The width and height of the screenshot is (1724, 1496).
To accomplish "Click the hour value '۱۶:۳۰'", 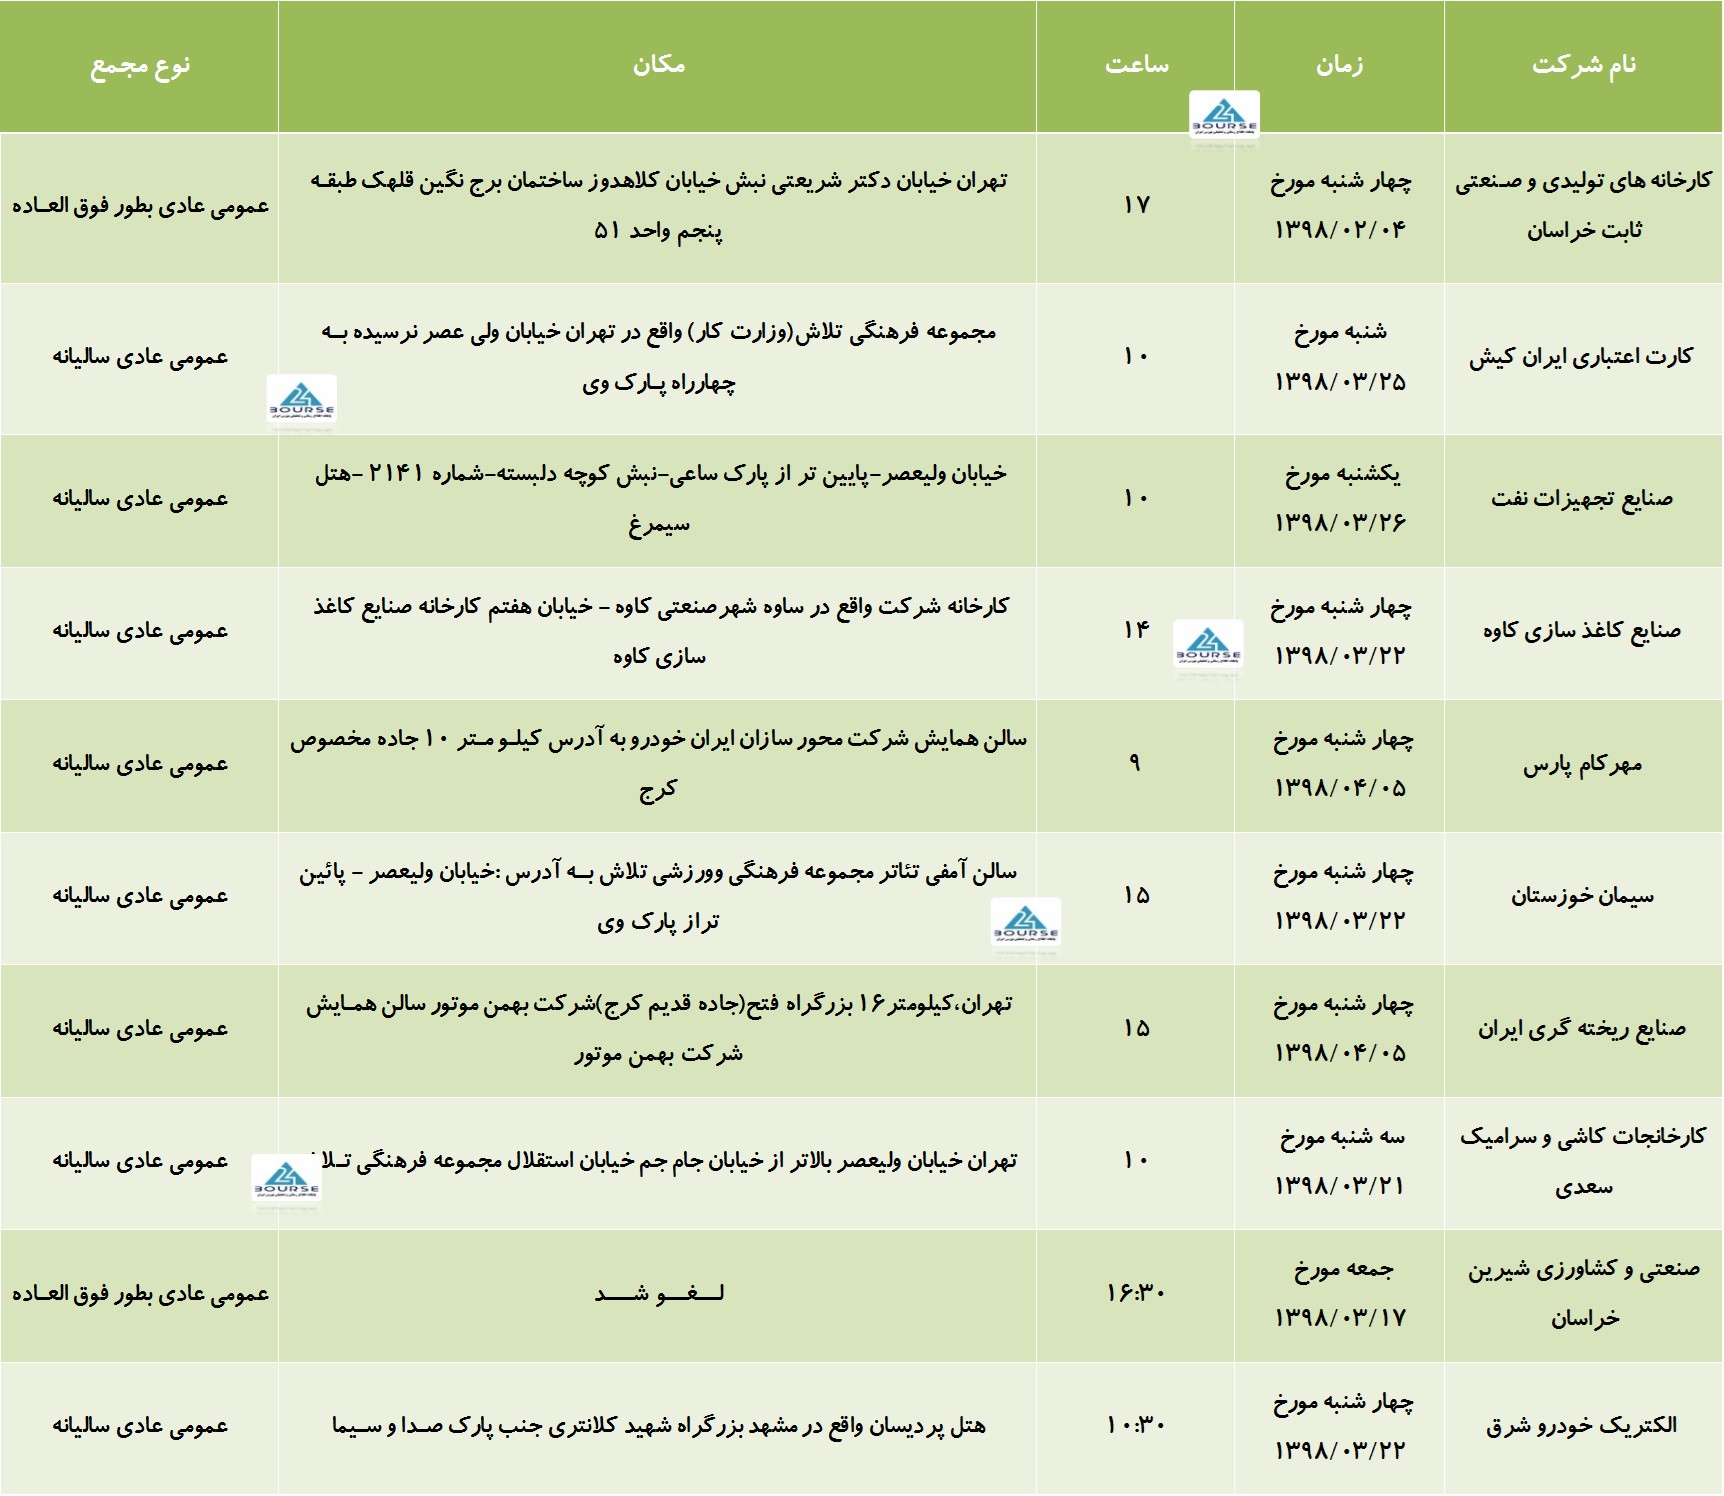I will pos(1136,1294).
